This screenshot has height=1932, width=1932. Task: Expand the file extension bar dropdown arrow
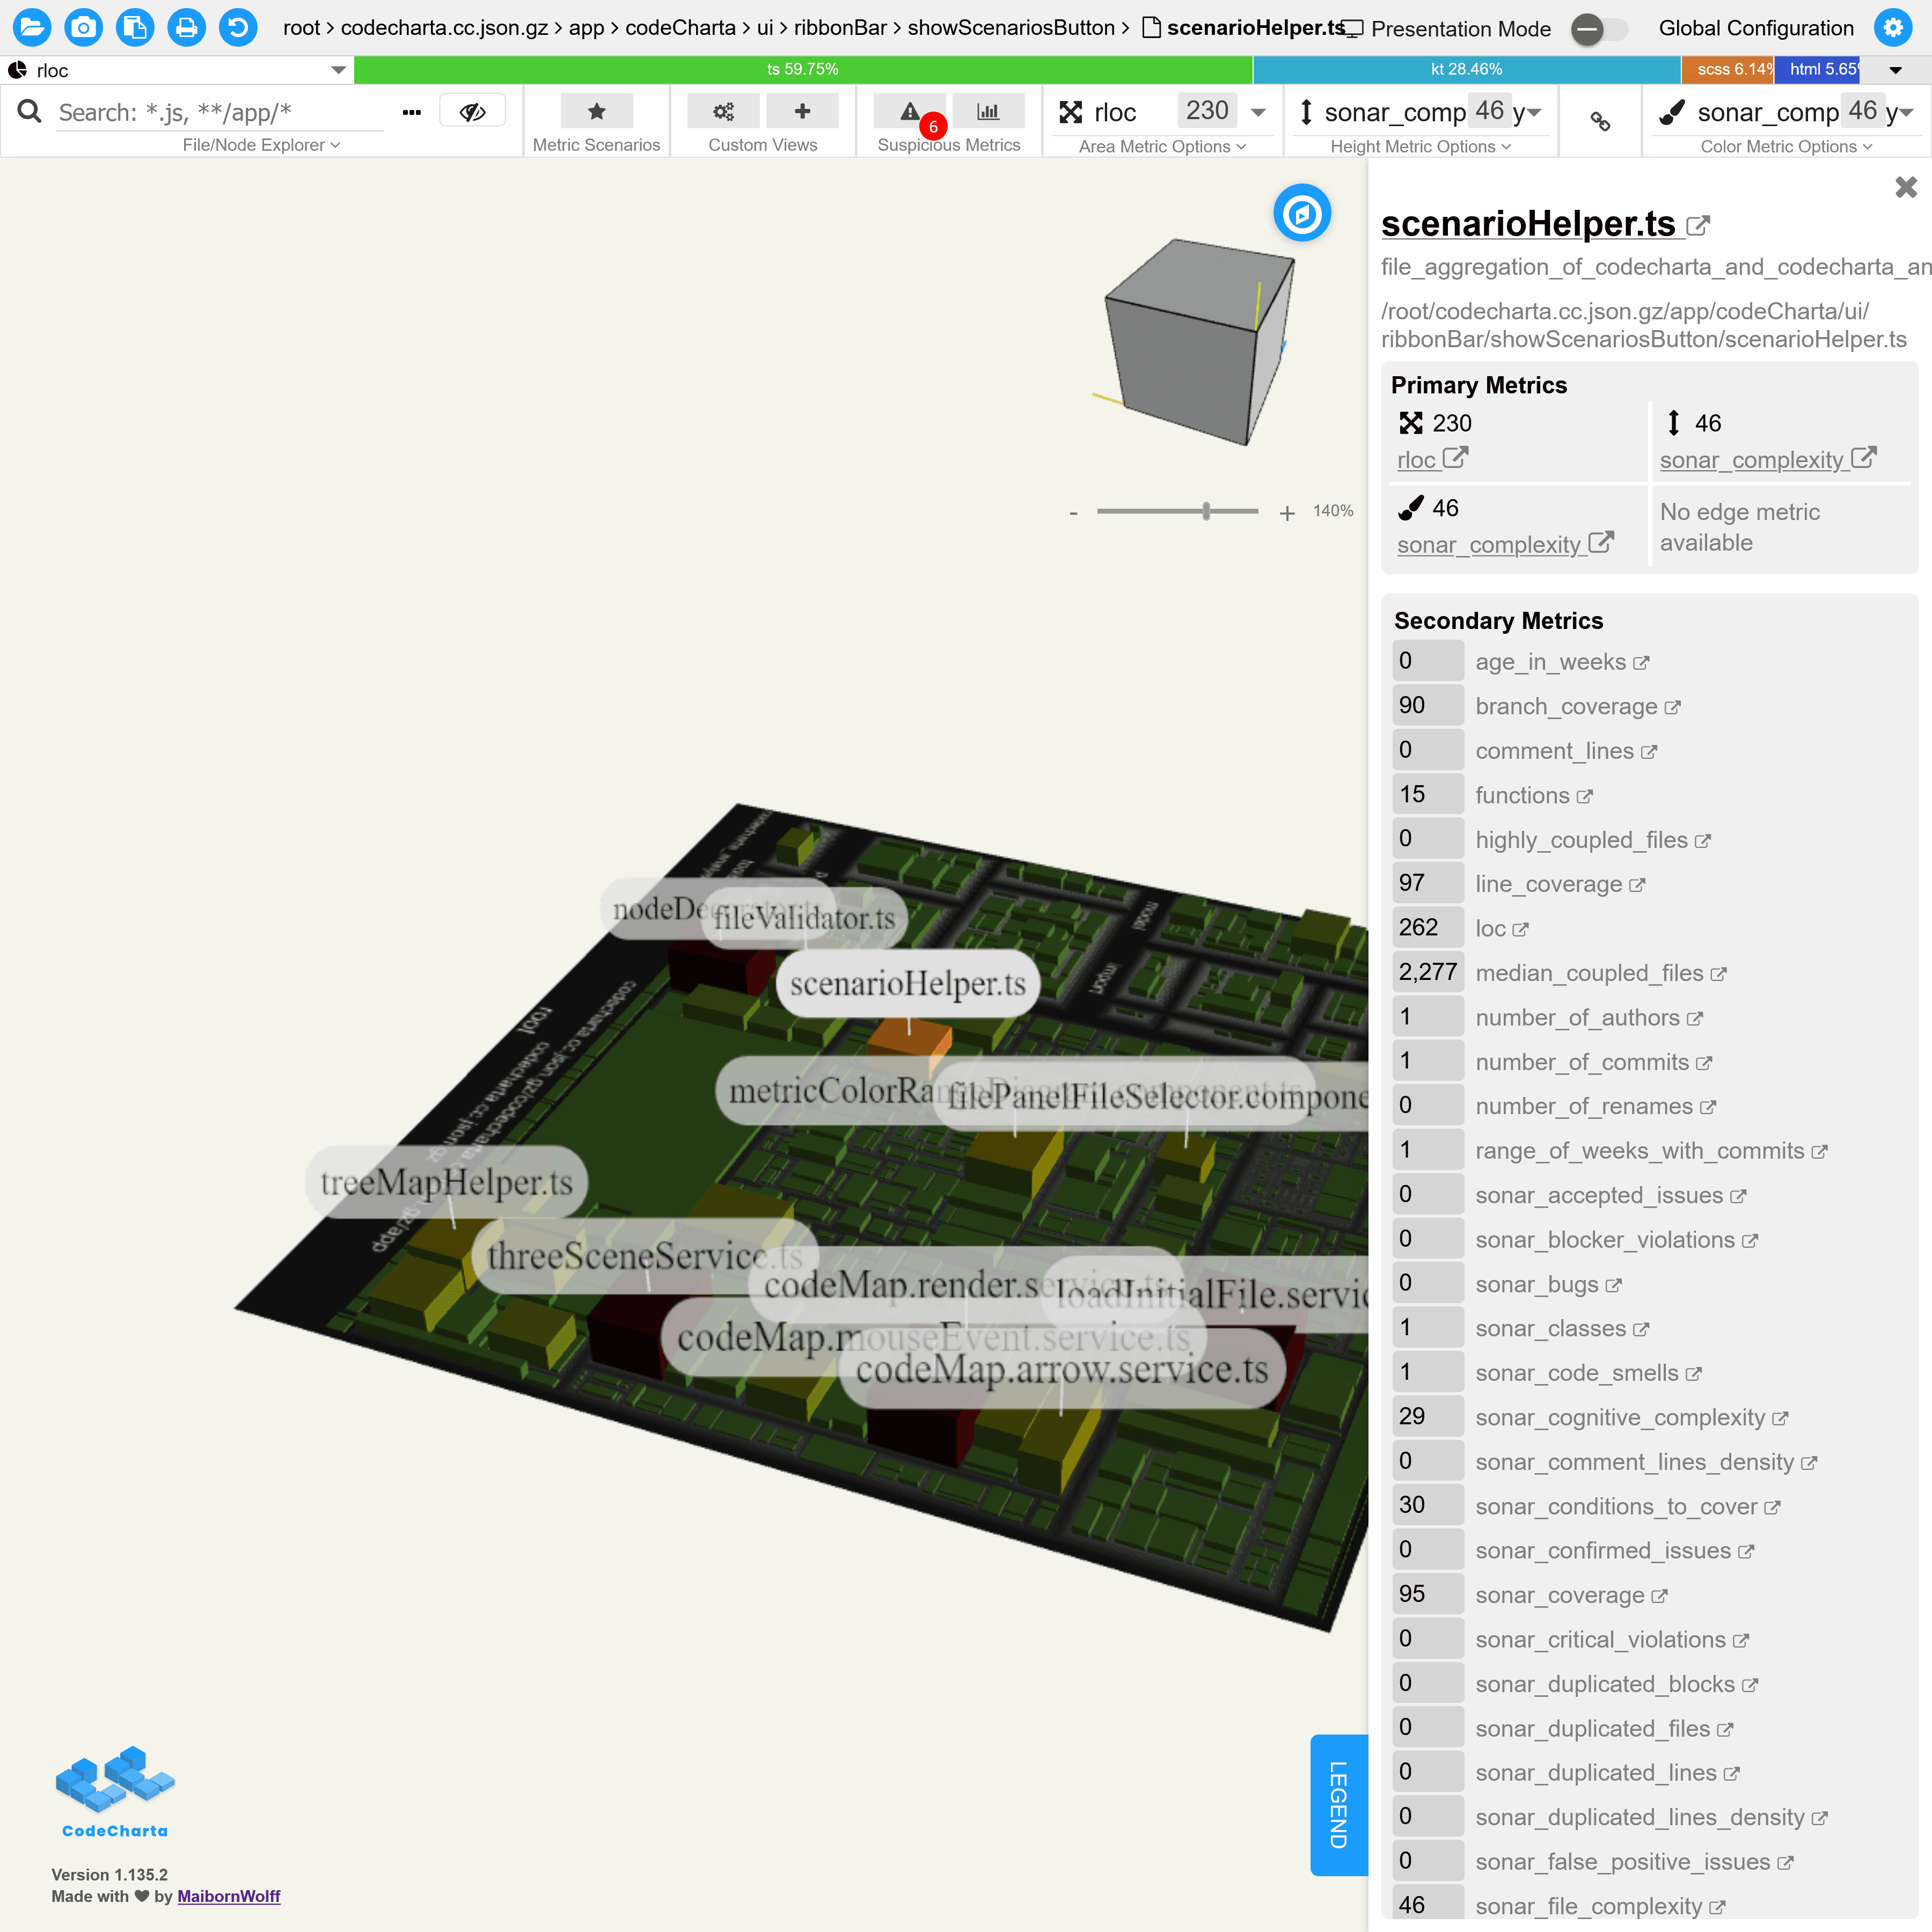tap(1895, 70)
